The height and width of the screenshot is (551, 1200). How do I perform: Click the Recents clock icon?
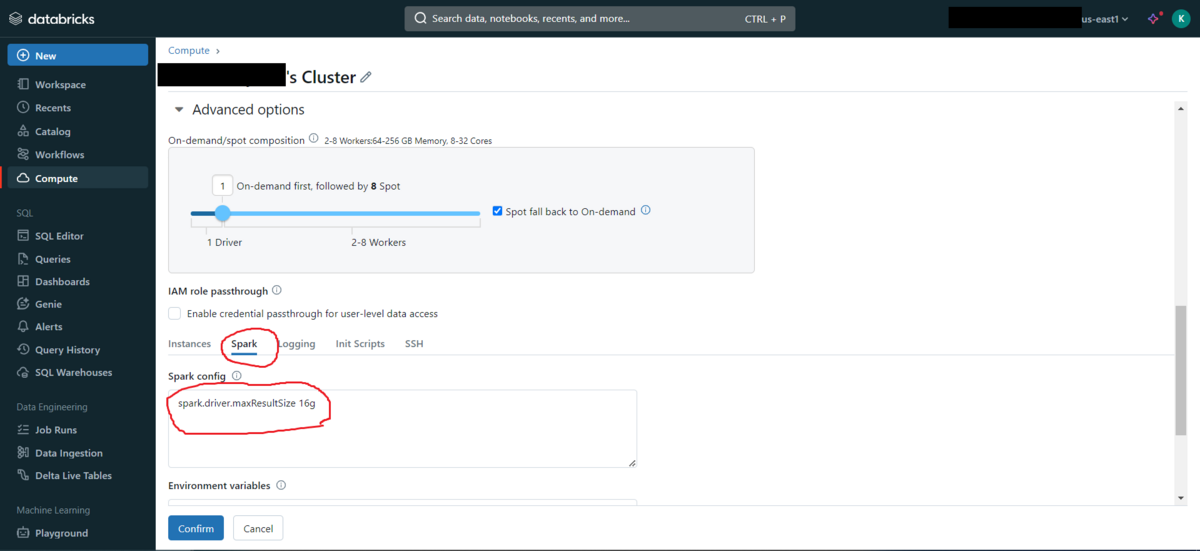pyautogui.click(x=23, y=108)
